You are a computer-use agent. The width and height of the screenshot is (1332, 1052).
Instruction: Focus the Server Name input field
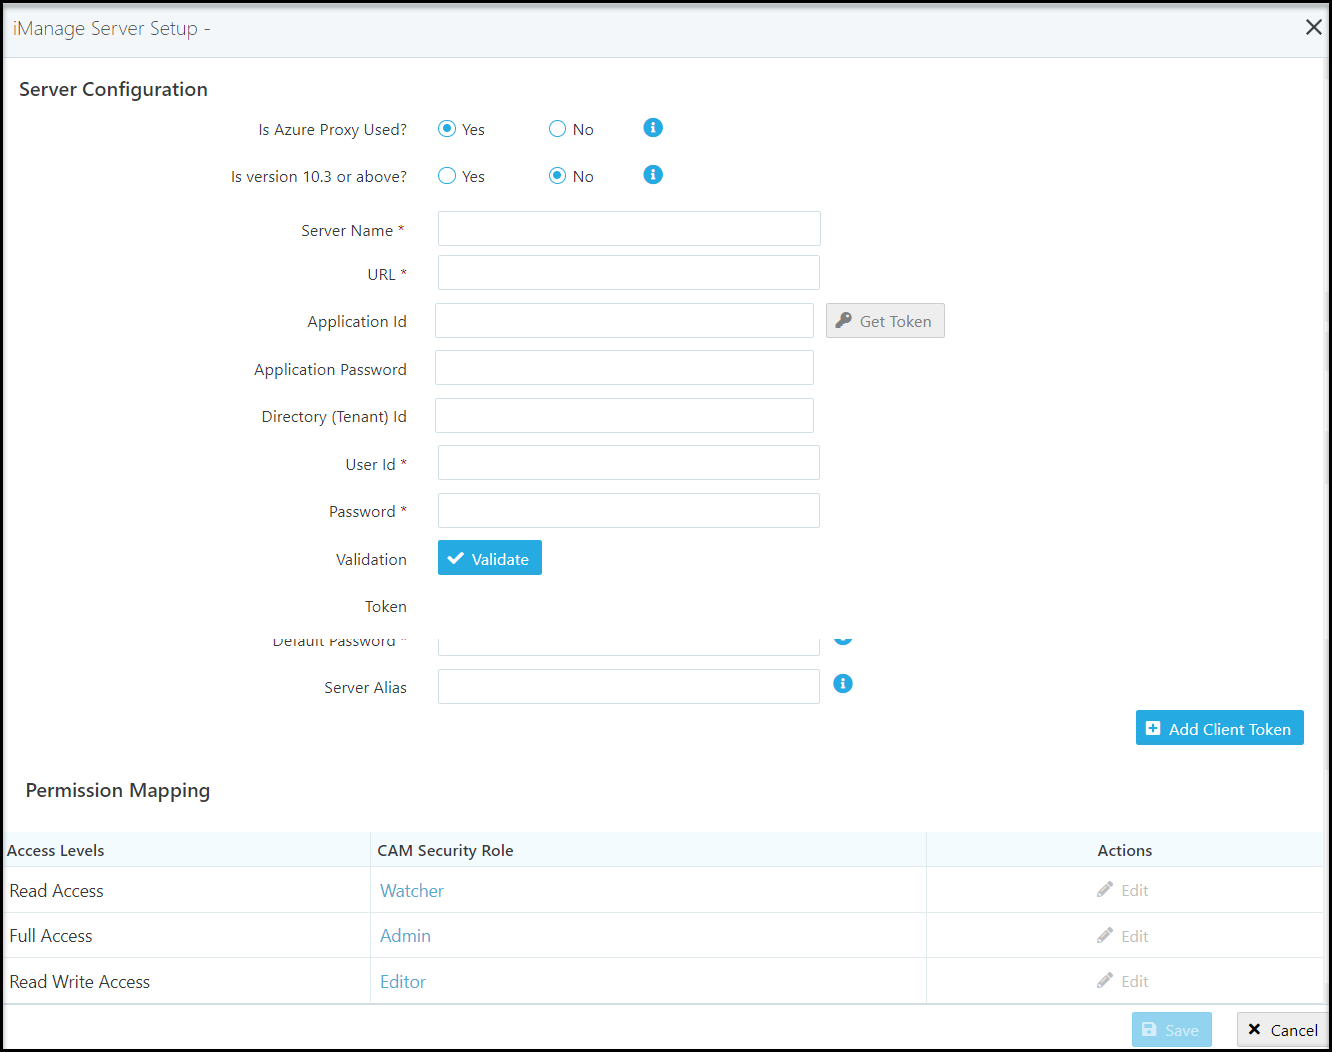coord(629,229)
